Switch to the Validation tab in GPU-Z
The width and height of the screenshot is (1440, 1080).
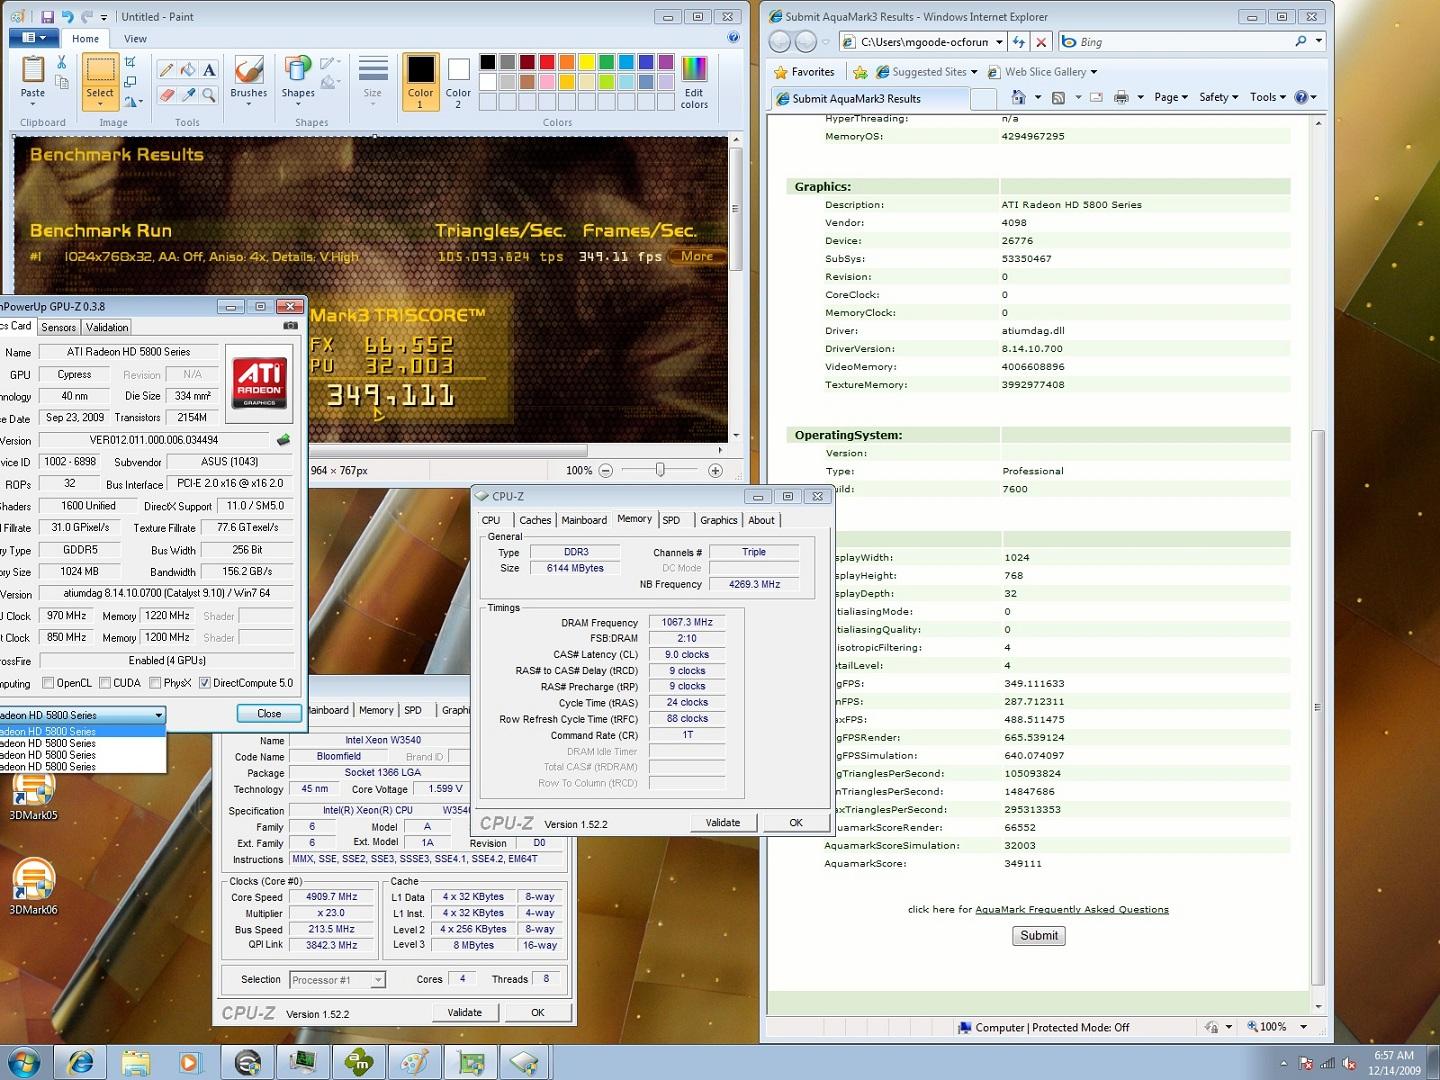(x=107, y=327)
